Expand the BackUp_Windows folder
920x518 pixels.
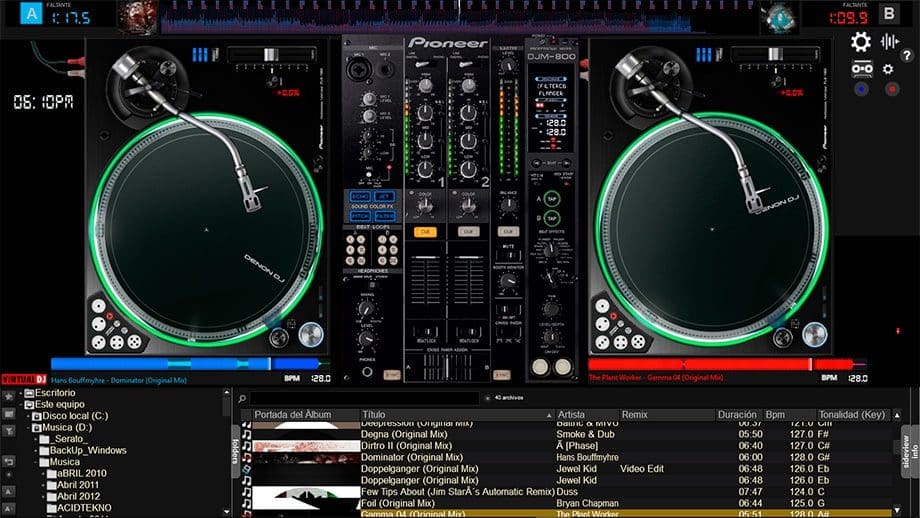(x=36, y=451)
